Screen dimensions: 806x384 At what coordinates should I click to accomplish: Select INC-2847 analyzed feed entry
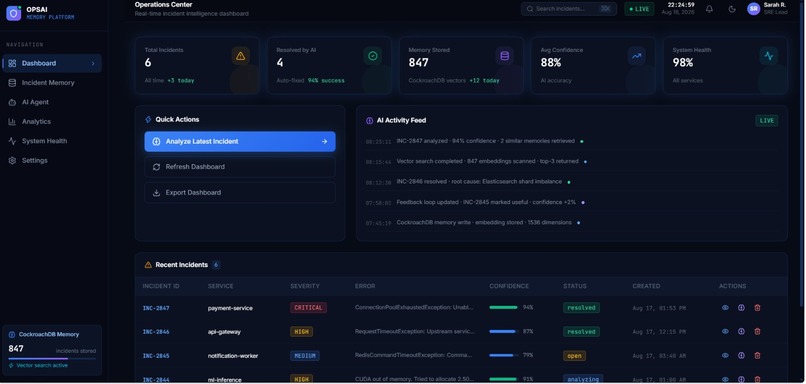[x=572, y=141]
